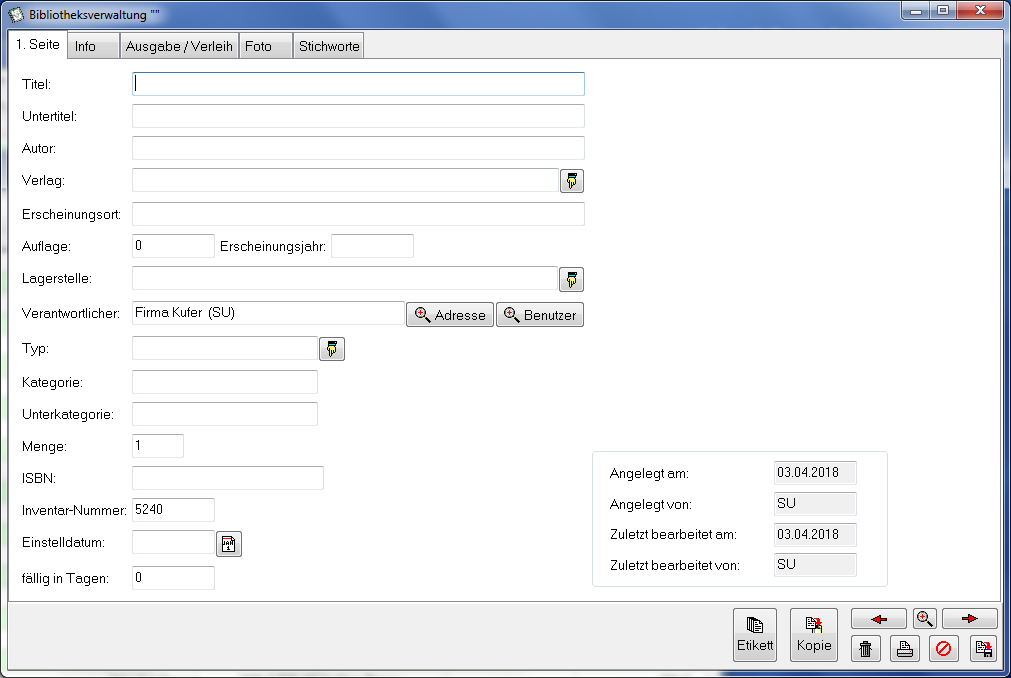Screen dimensions: 1011x678
Task: Click the Erscheinungsjahr field
Action: click(372, 246)
